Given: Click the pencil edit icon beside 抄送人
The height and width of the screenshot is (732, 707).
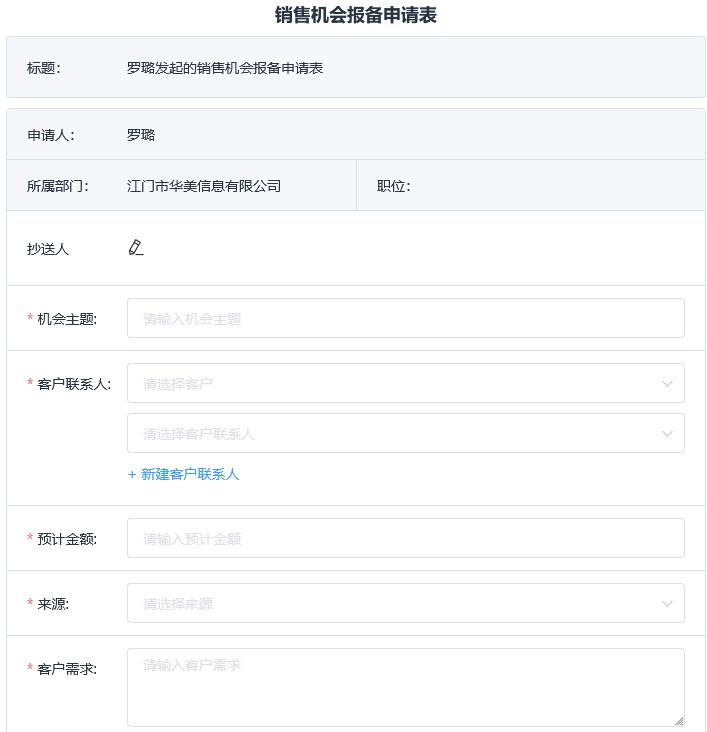Looking at the screenshot, I should point(136,248).
